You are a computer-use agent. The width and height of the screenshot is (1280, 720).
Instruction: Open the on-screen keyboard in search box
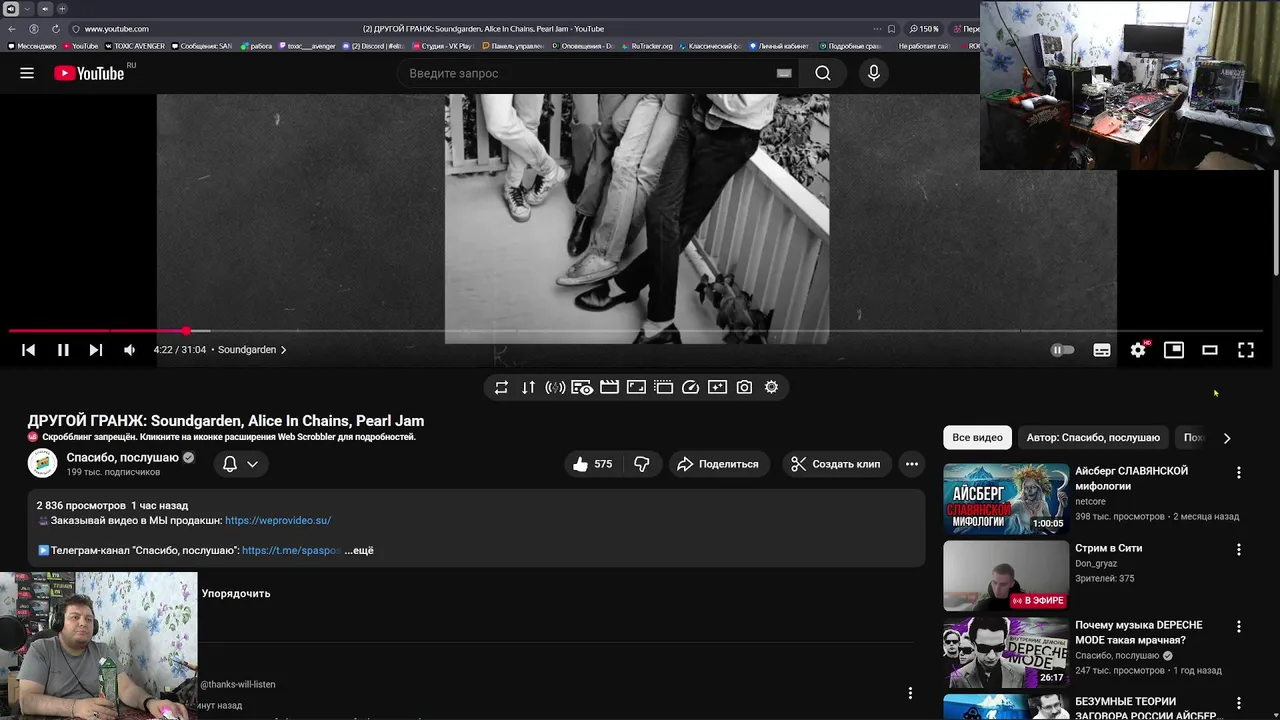784,73
